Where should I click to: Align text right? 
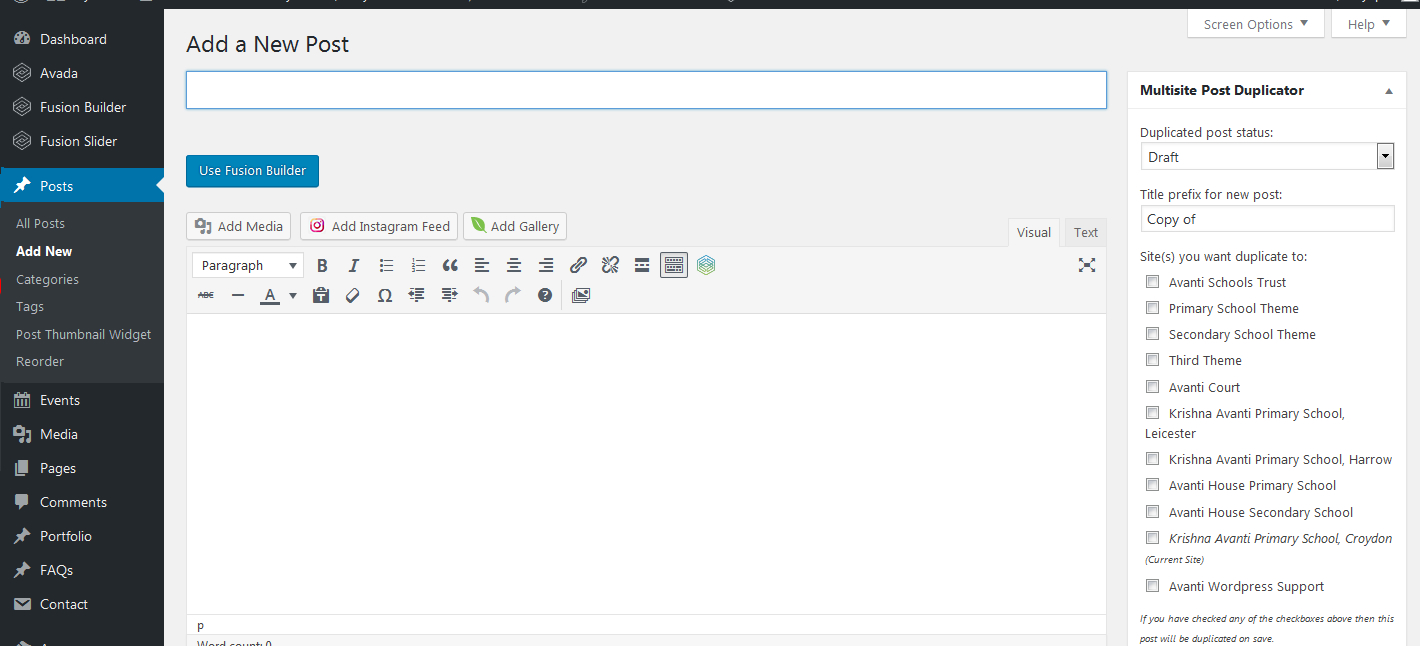[x=546, y=265]
